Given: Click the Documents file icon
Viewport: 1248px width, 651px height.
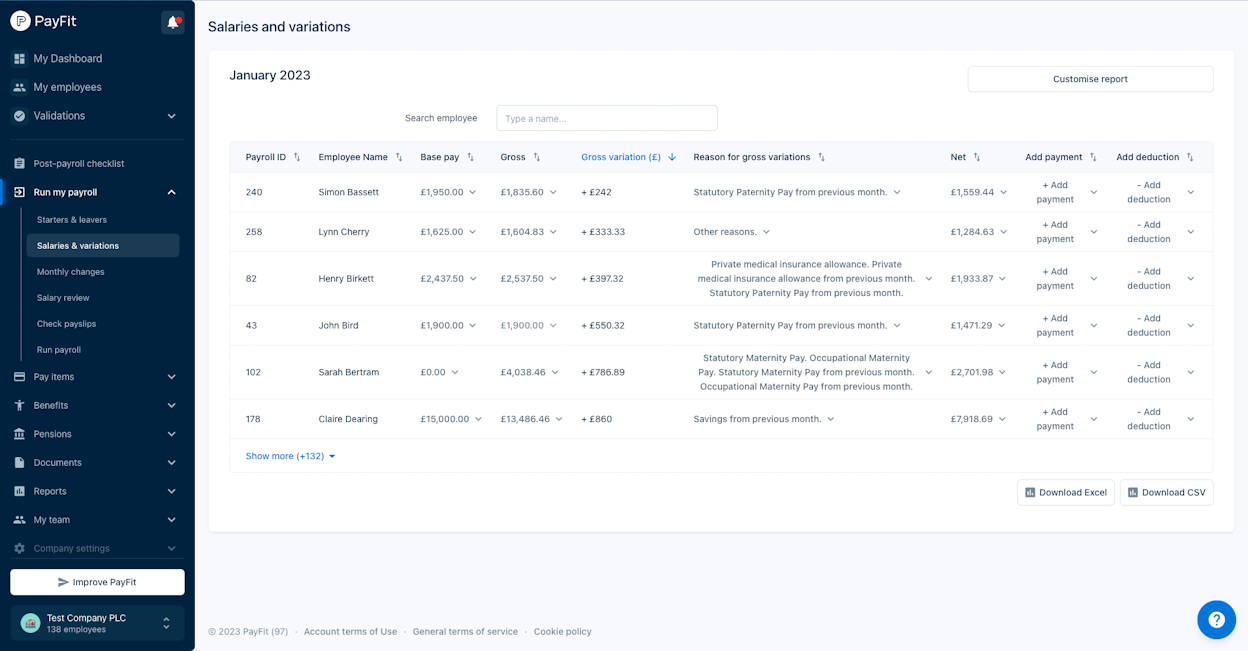Looking at the screenshot, I should click(x=19, y=463).
